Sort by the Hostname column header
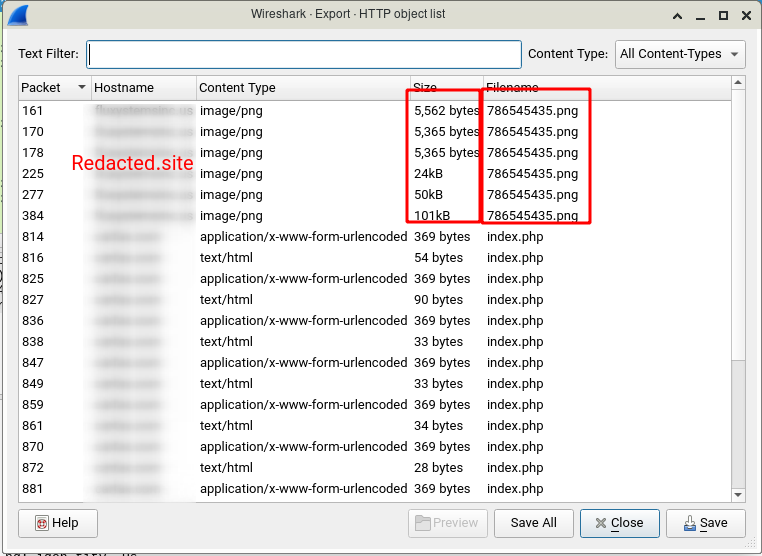The image size is (762, 556). click(144, 87)
